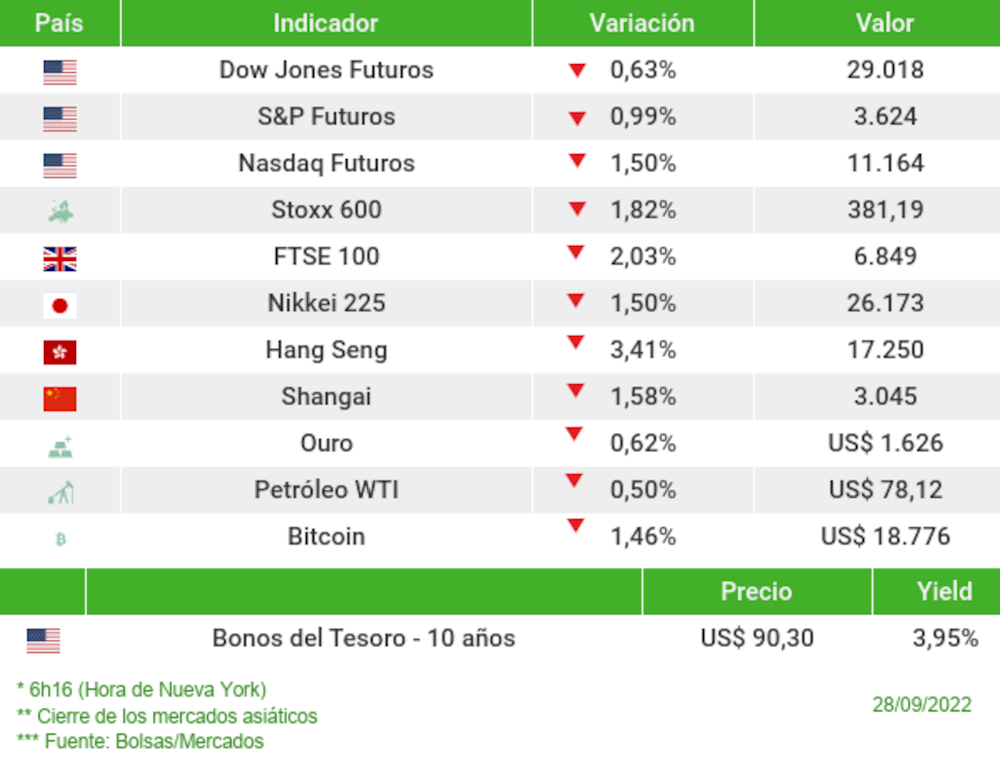Select the oil pump icon beside Petróleo WTI
The image size is (1000, 775).
tap(60, 492)
